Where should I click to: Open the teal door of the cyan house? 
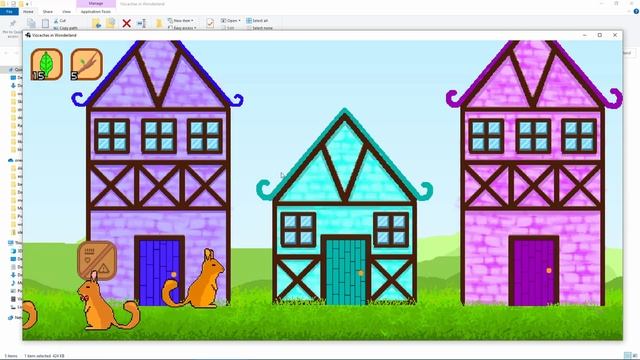(x=346, y=271)
